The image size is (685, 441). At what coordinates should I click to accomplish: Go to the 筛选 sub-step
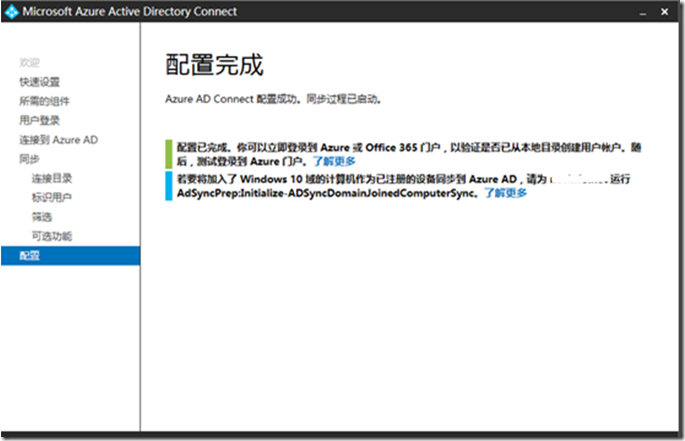[x=42, y=217]
